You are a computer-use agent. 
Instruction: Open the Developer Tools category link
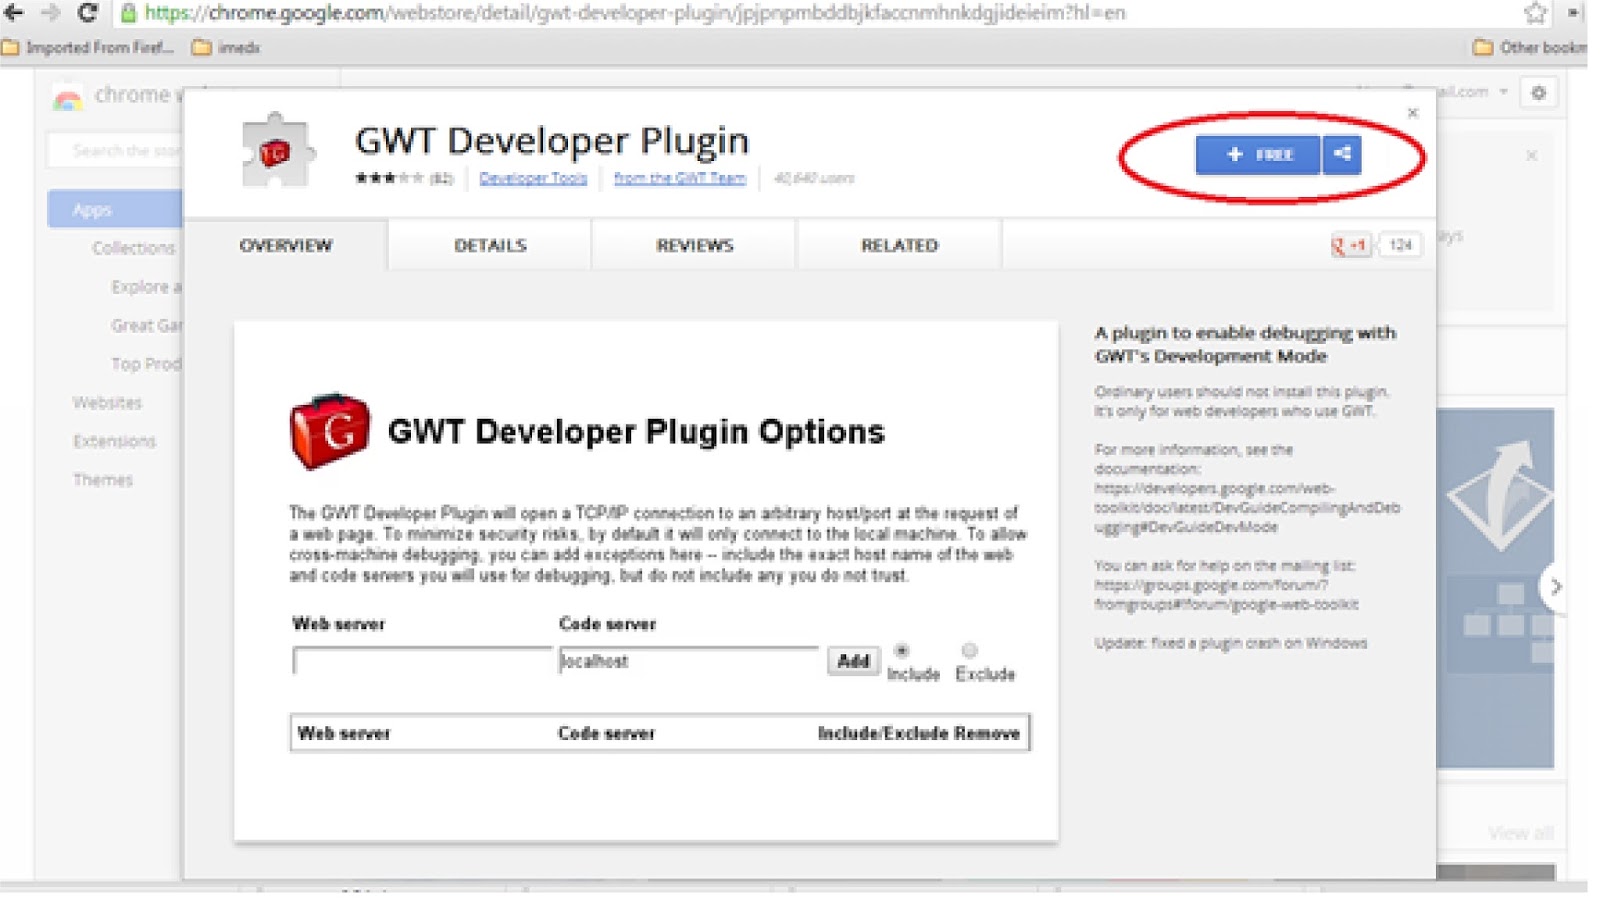533,178
